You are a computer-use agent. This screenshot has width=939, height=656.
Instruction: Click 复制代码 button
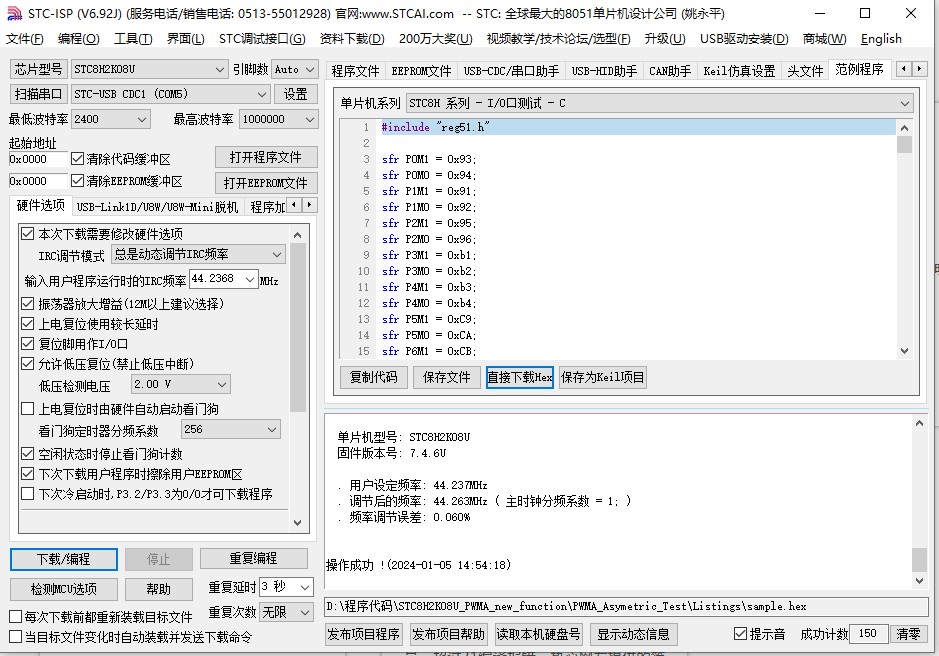(374, 377)
